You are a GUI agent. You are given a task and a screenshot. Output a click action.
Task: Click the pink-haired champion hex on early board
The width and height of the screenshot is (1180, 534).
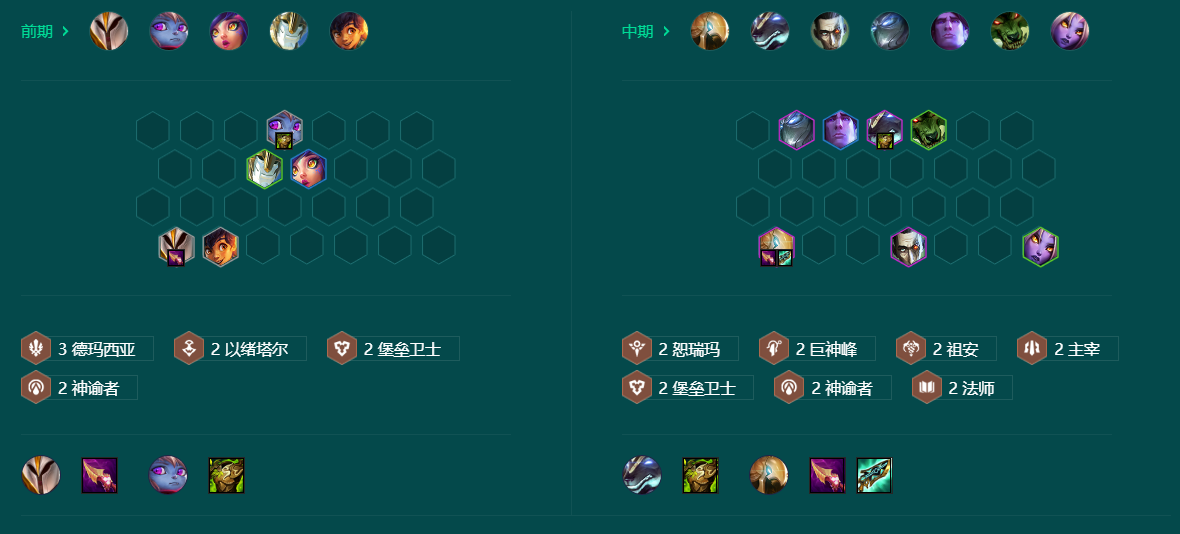[x=309, y=168]
